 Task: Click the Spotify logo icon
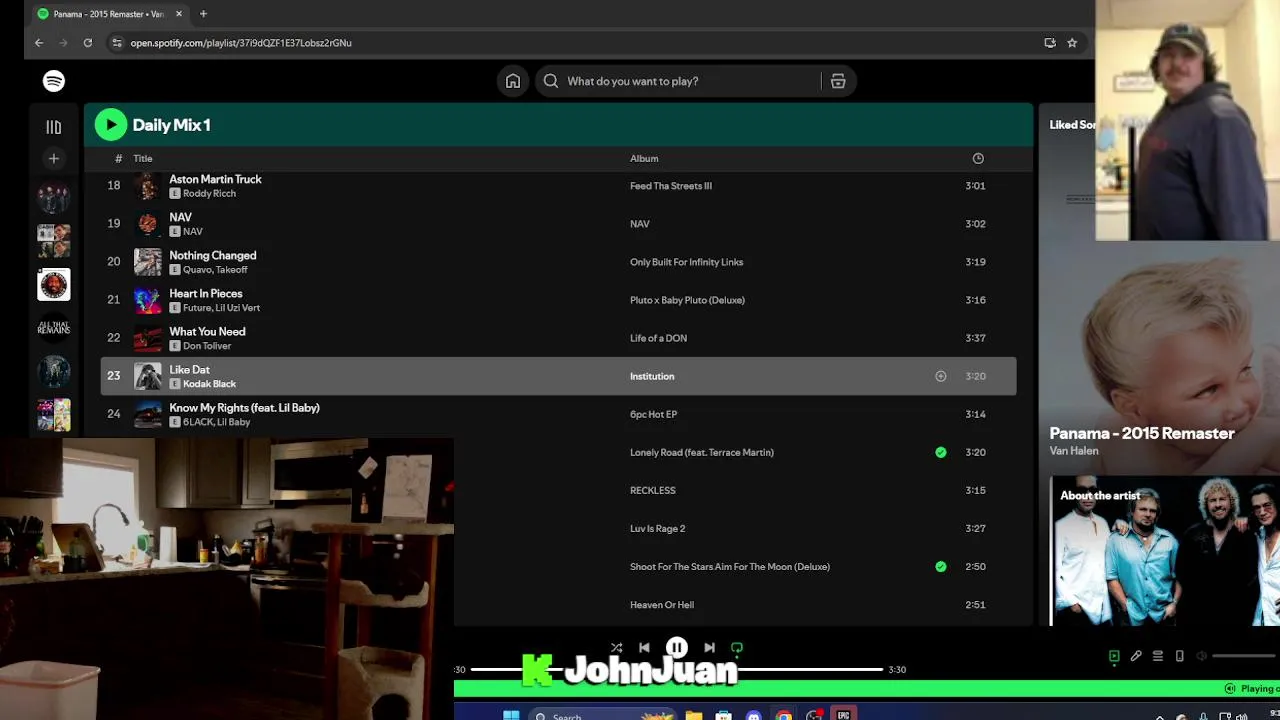(x=54, y=81)
